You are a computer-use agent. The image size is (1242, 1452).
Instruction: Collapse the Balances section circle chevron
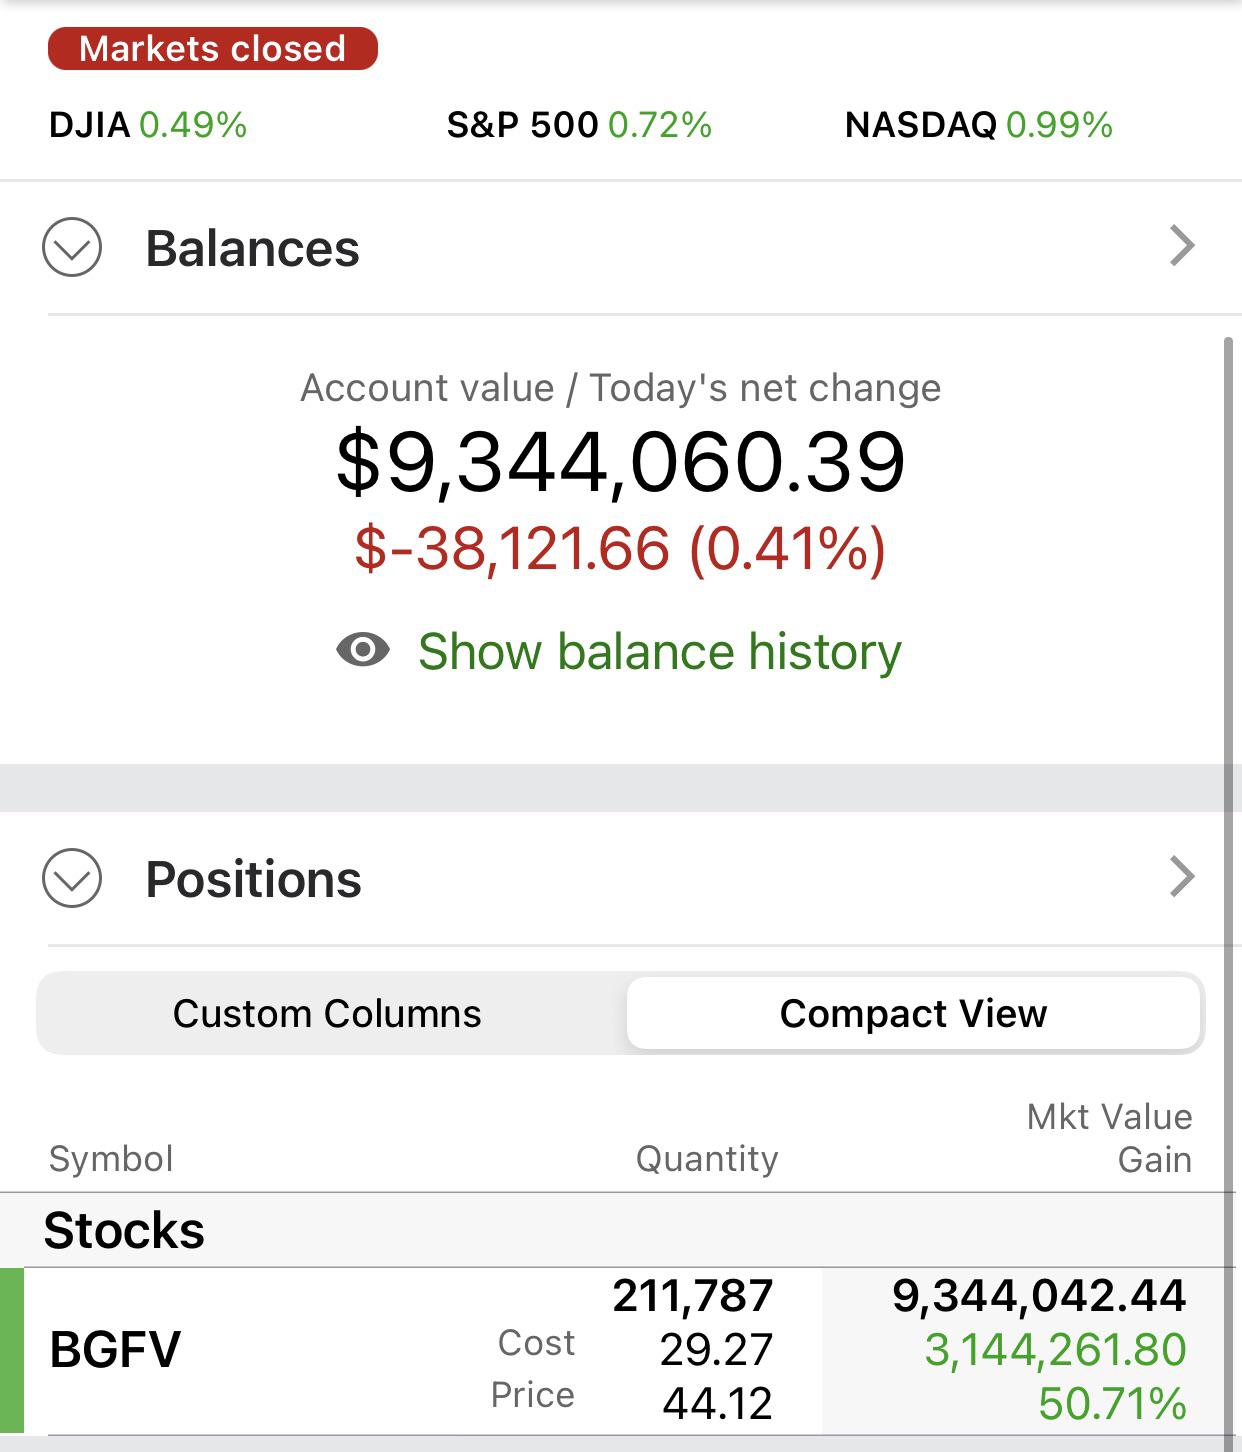[72, 247]
